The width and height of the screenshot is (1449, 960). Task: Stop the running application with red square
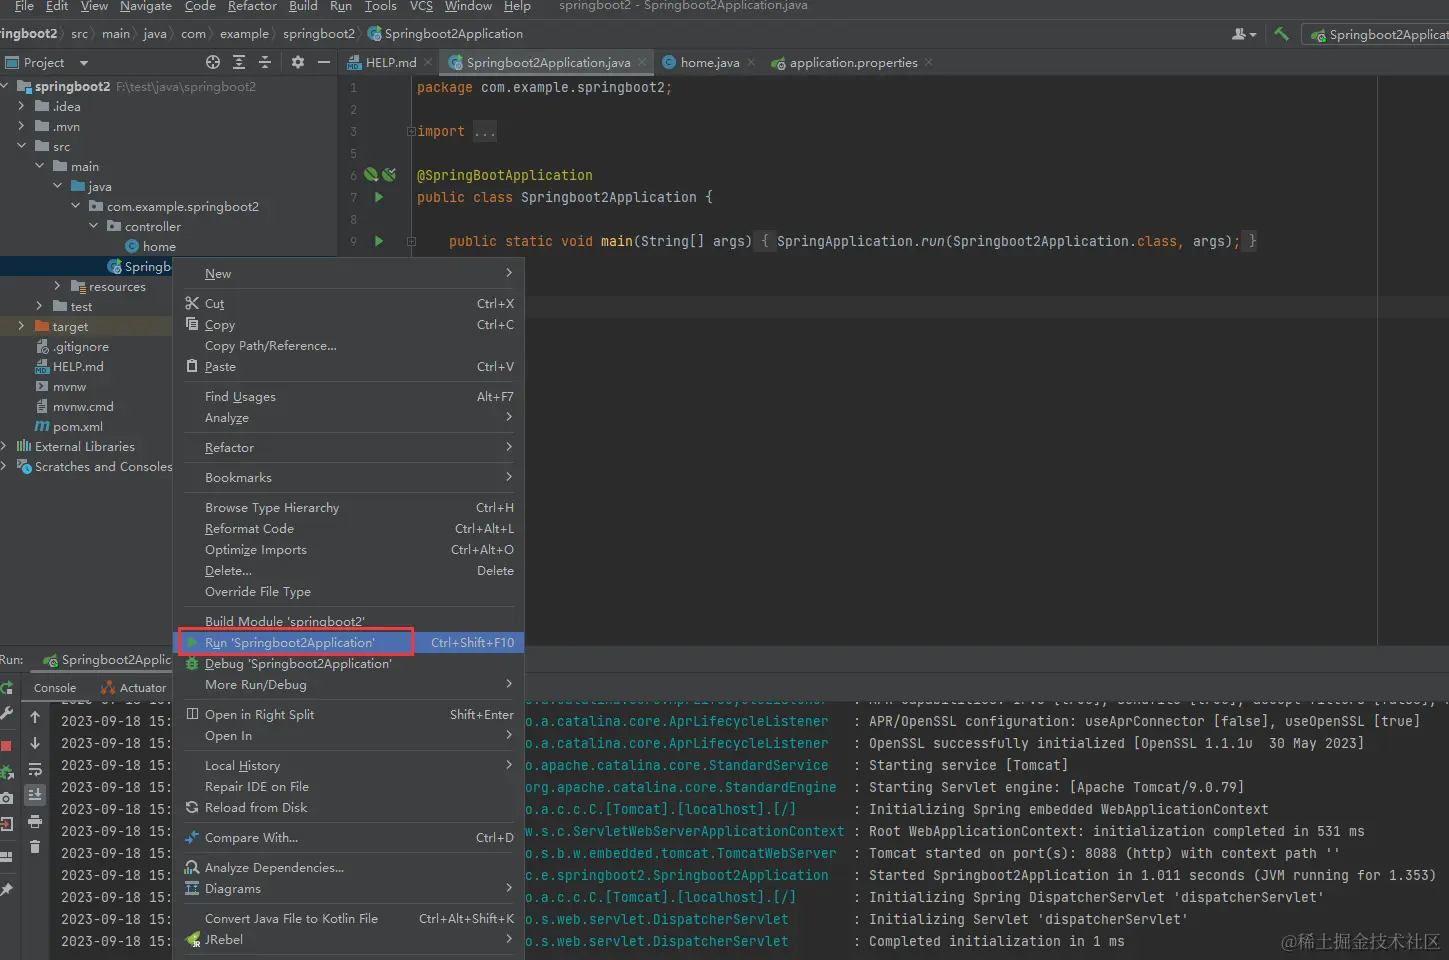tap(6, 746)
